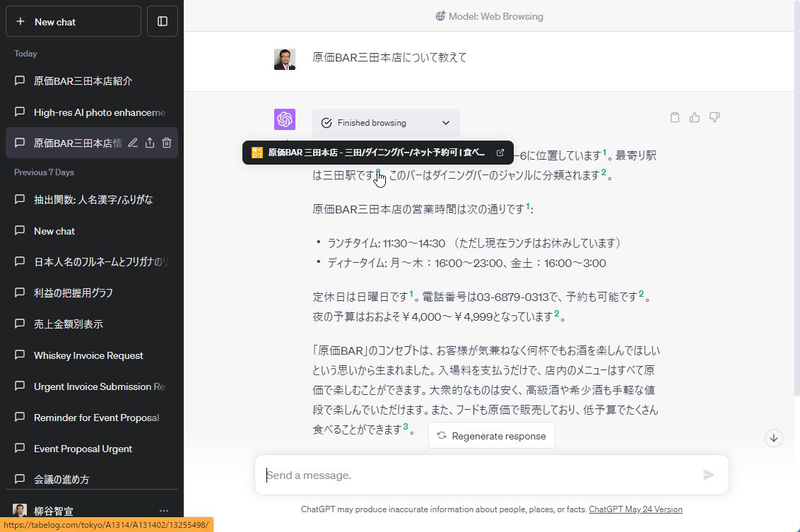The height and width of the screenshot is (532, 800).
Task: Open external link icon in citation tooltip
Action: pyautogui.click(x=500, y=153)
